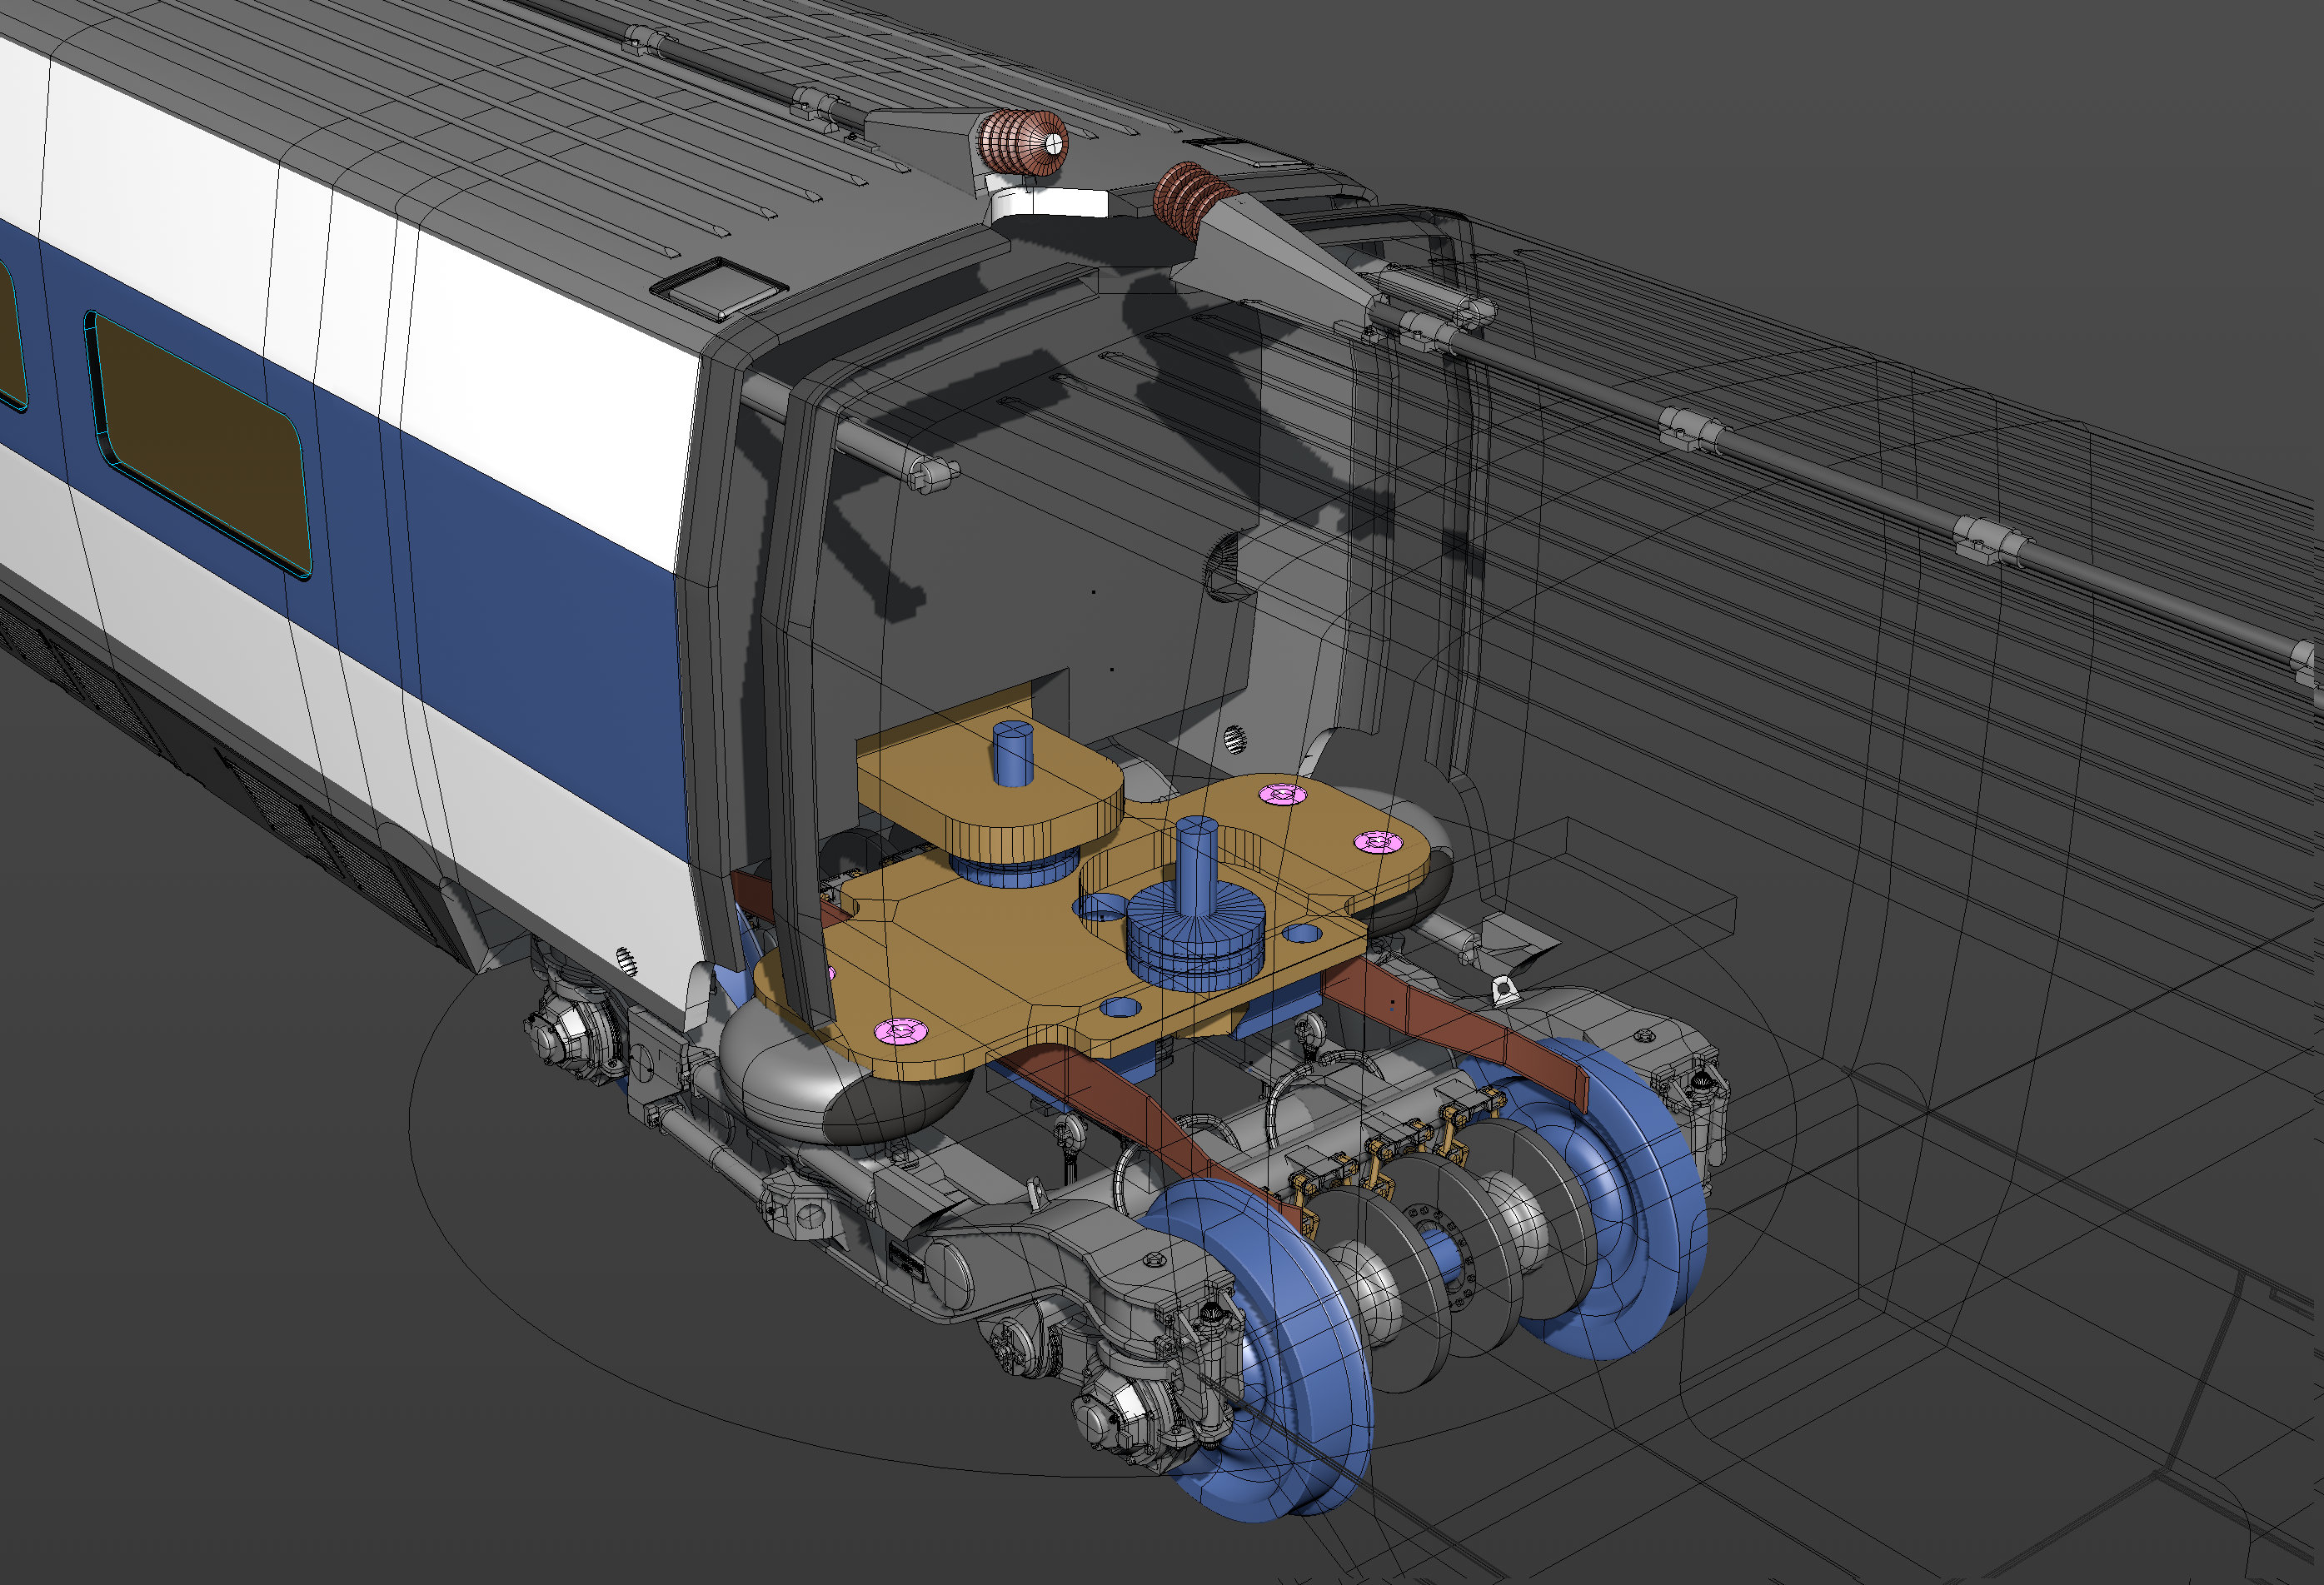Click the white bracket under left insulator
2324x1585 pixels.
[1050, 205]
